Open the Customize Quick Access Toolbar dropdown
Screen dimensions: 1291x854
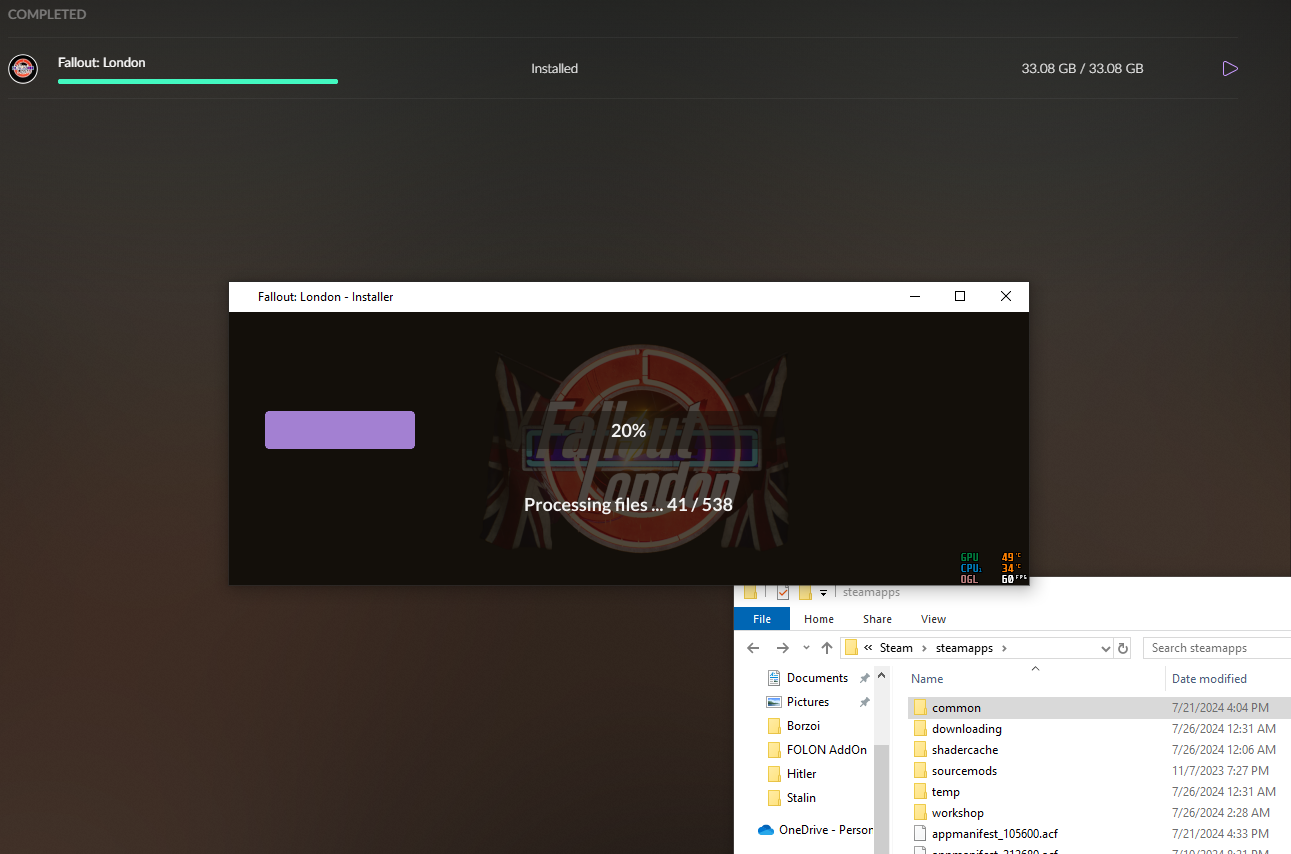pyautogui.click(x=823, y=593)
